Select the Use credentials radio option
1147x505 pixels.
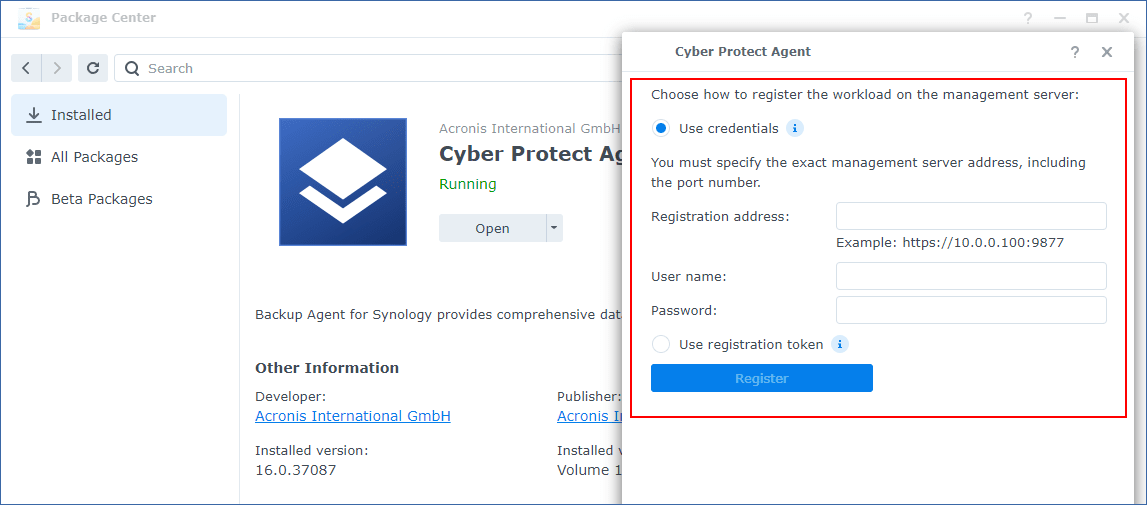(661, 128)
